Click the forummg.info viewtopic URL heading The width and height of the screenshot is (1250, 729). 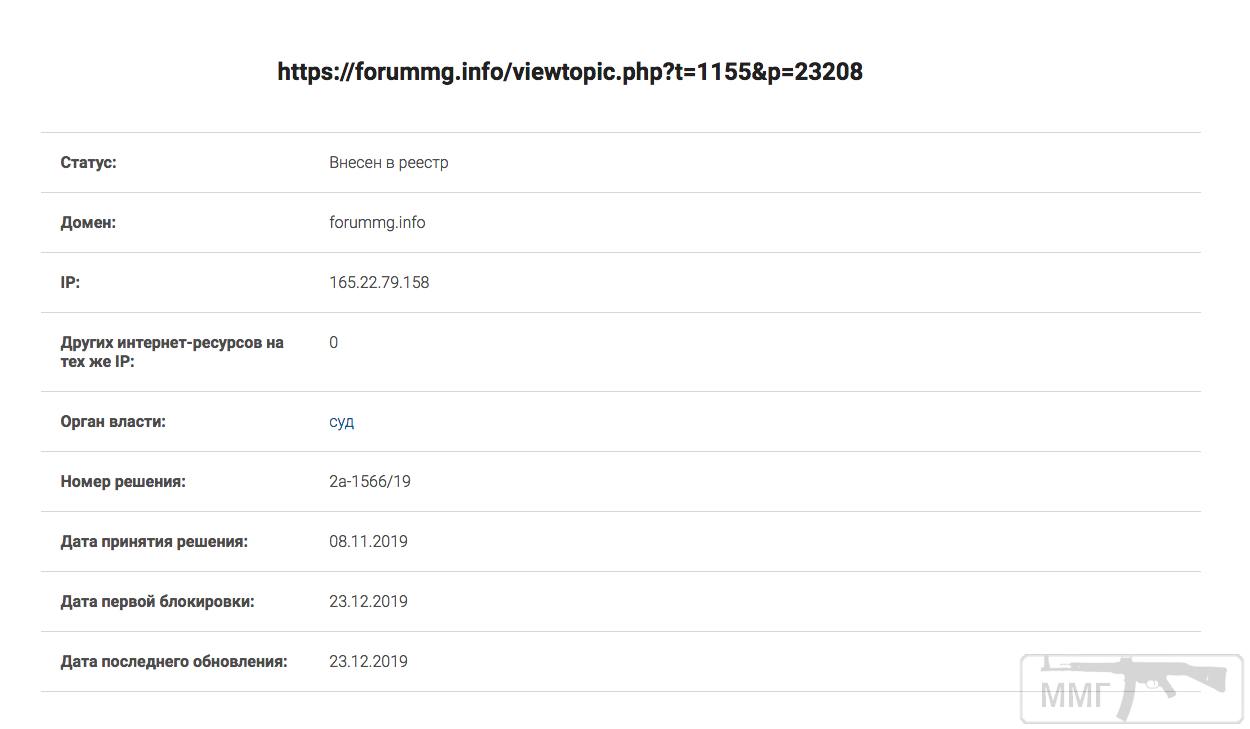click(570, 72)
